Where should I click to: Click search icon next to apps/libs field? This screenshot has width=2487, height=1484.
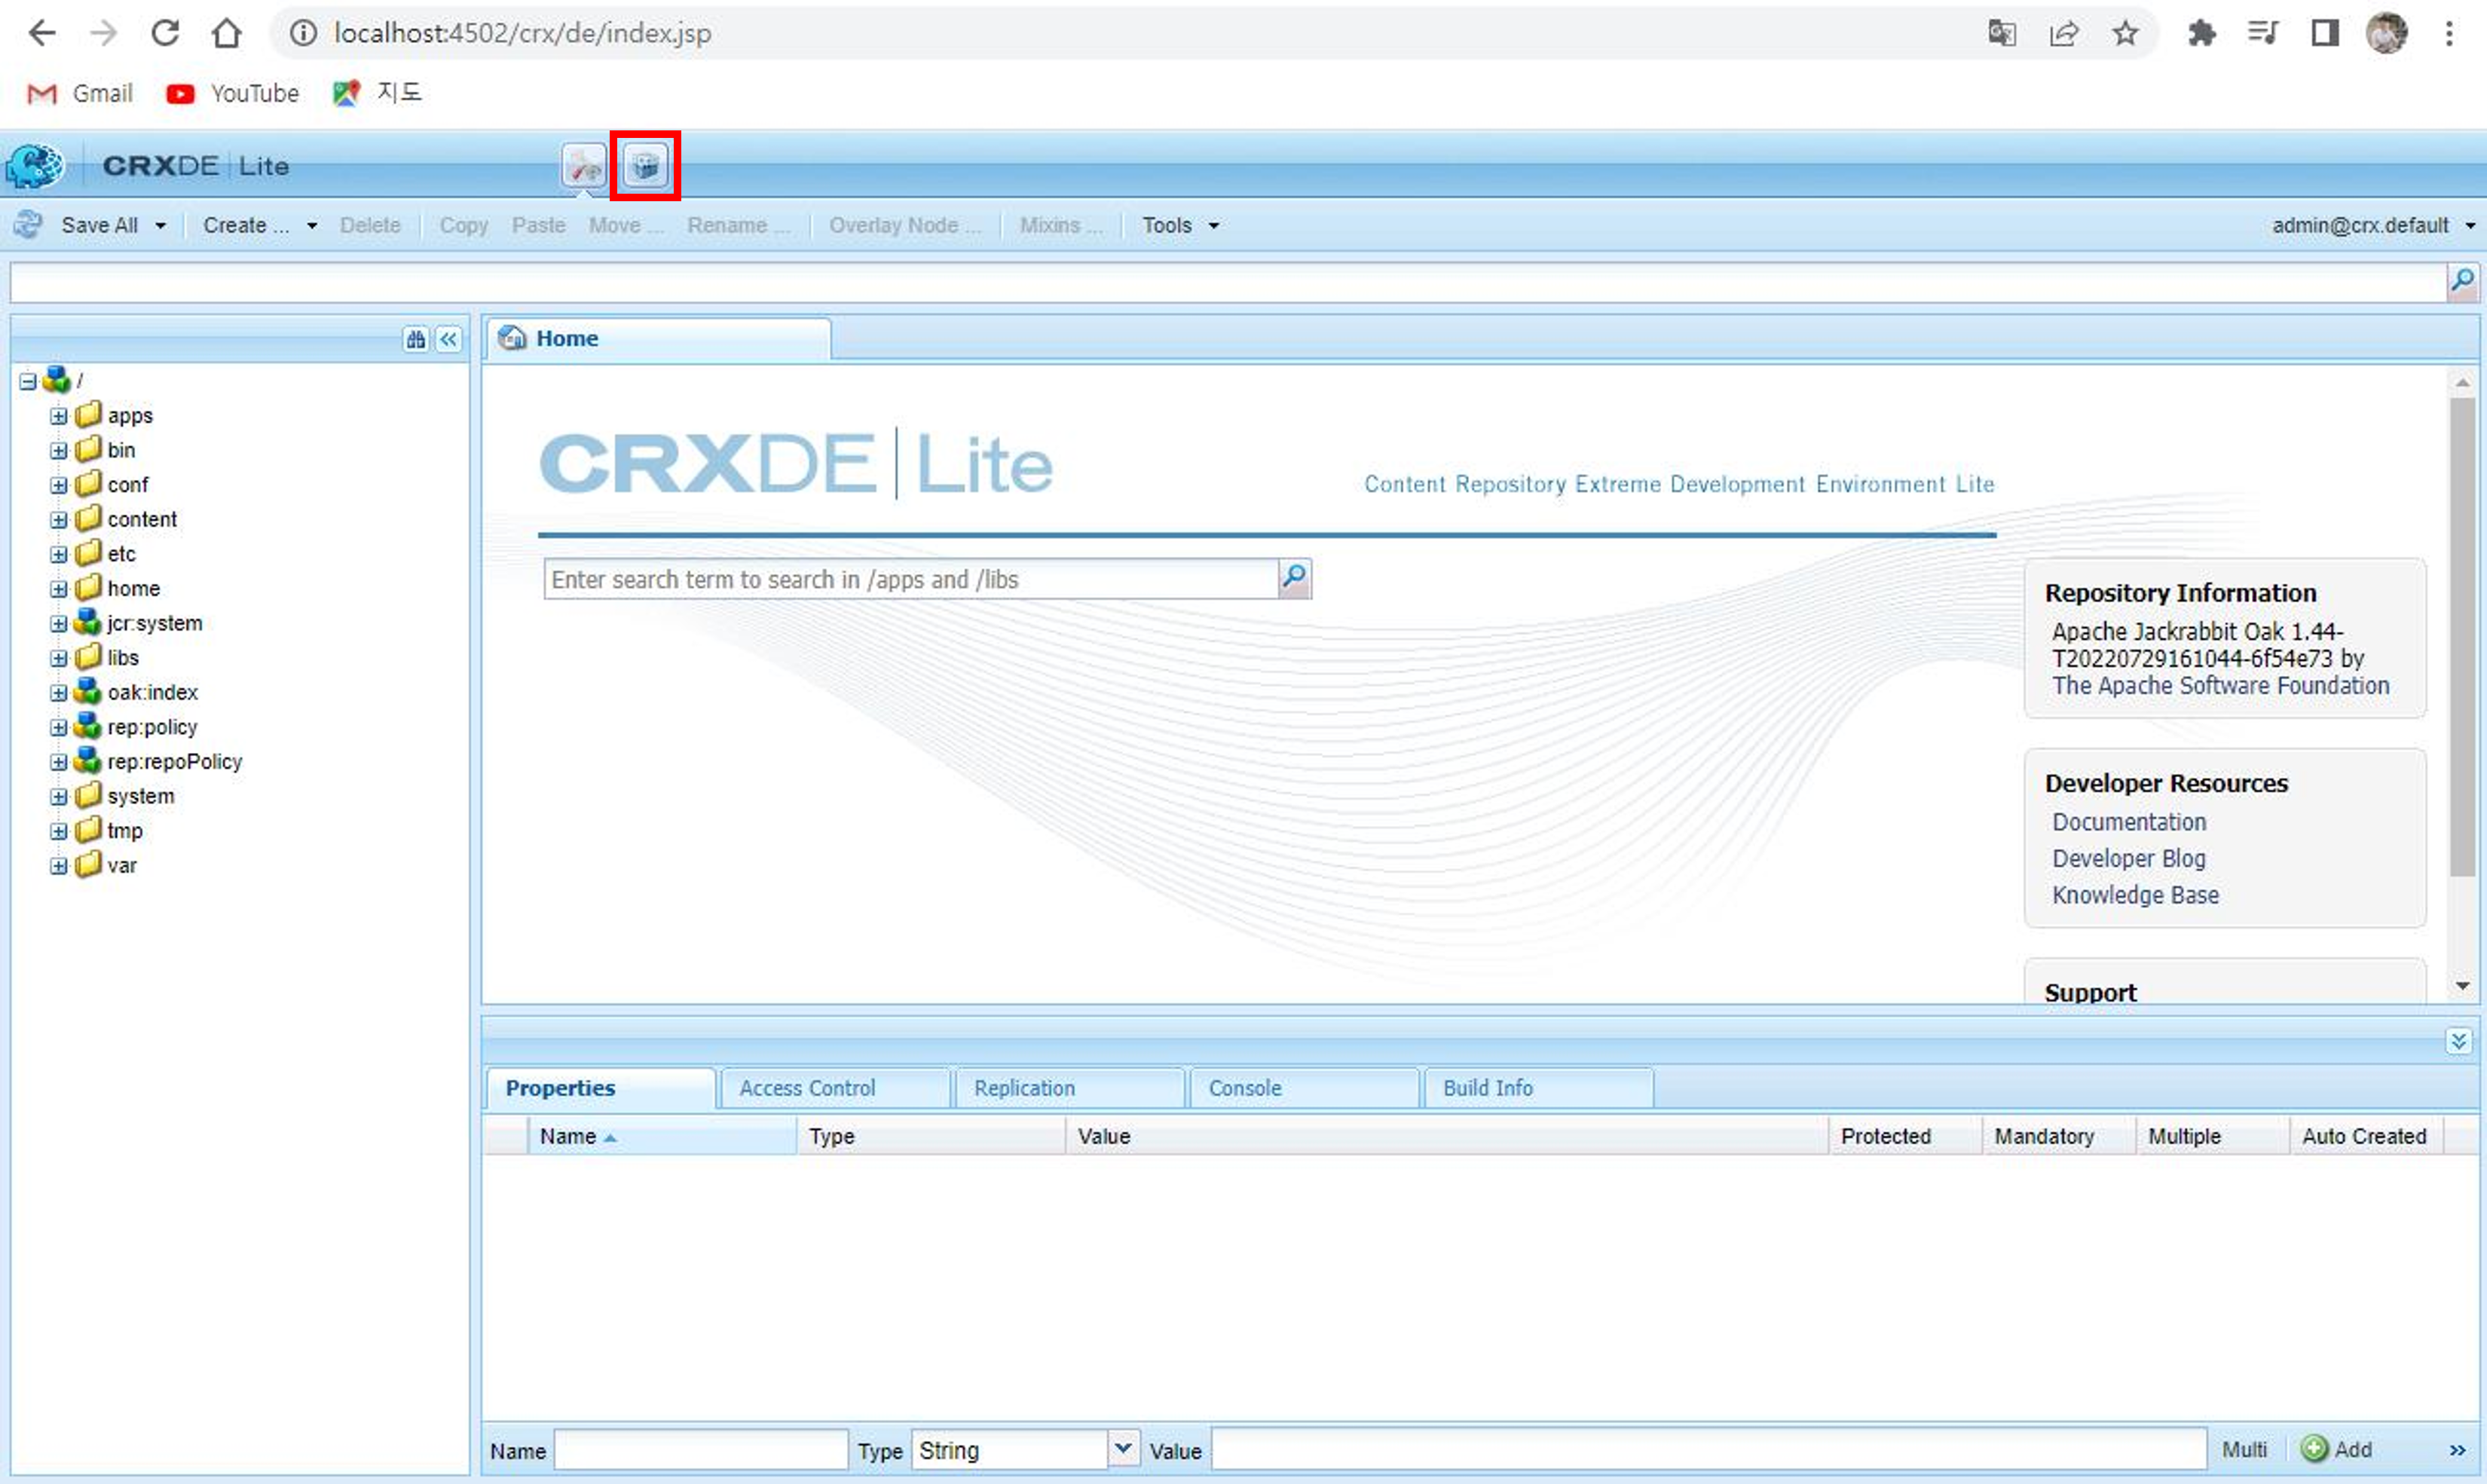tap(1294, 578)
